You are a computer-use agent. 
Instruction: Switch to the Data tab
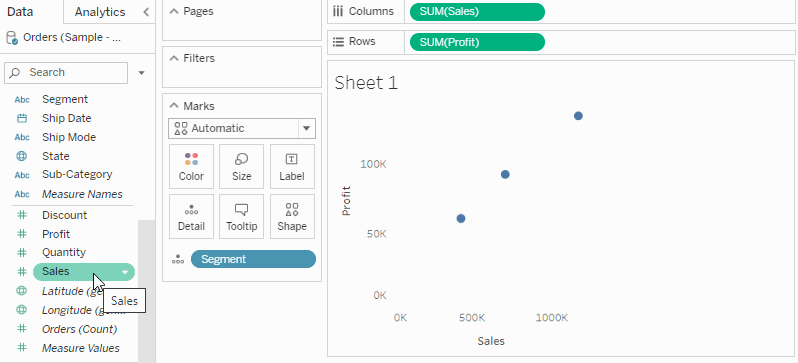click(20, 12)
